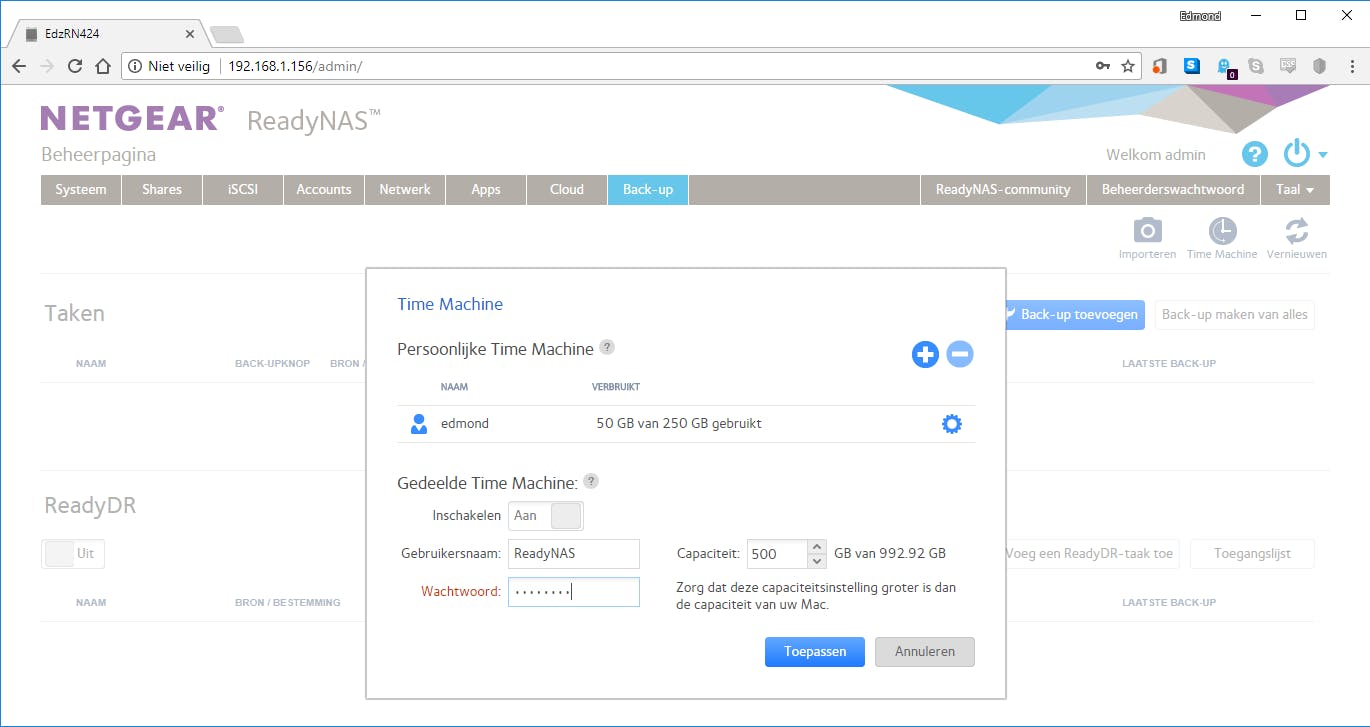Image resolution: width=1370 pixels, height=727 pixels.
Task: Click Back-up maken van alles
Action: tap(1235, 314)
